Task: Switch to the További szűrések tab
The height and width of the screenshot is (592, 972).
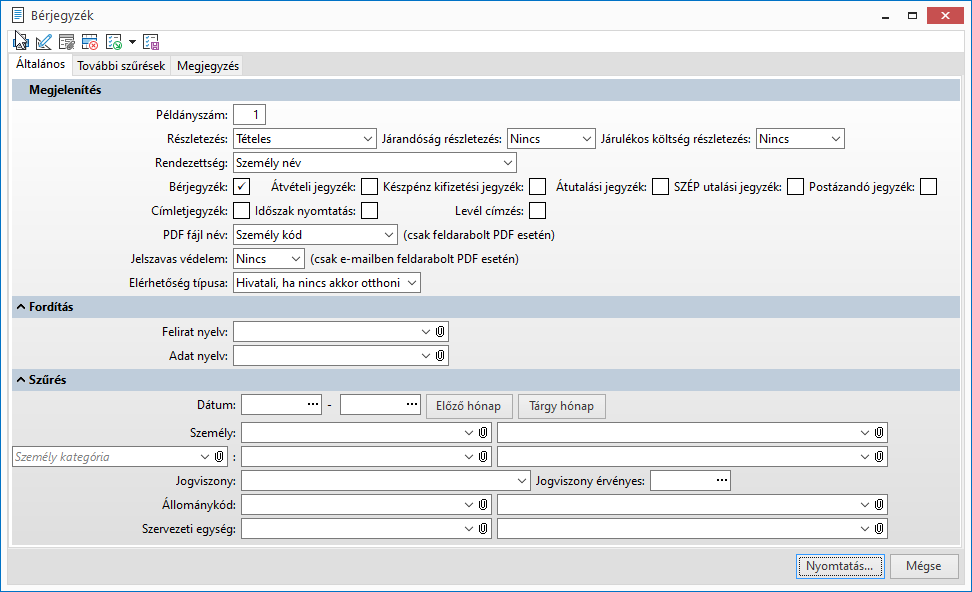Action: [121, 66]
